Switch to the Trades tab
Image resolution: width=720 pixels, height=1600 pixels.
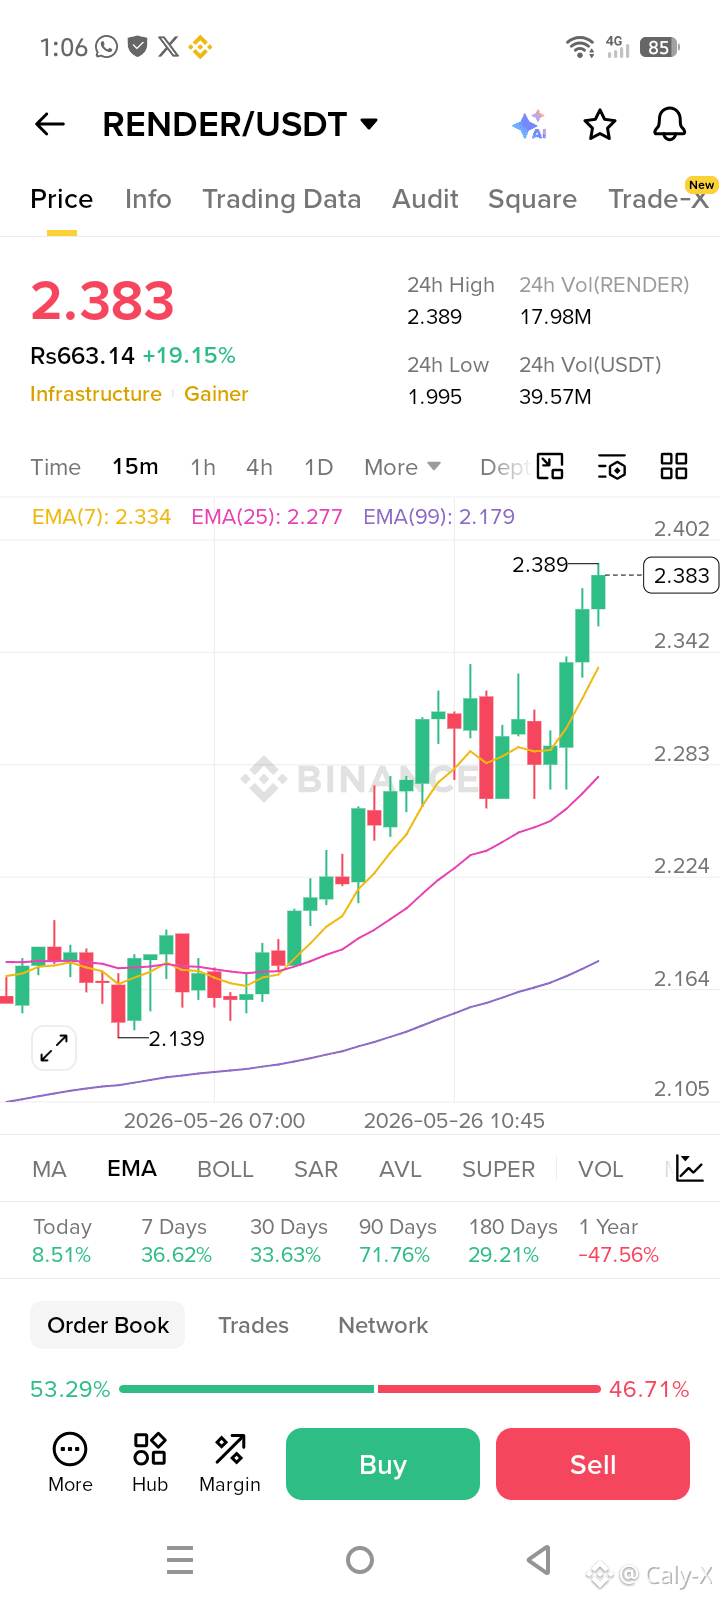(254, 1325)
